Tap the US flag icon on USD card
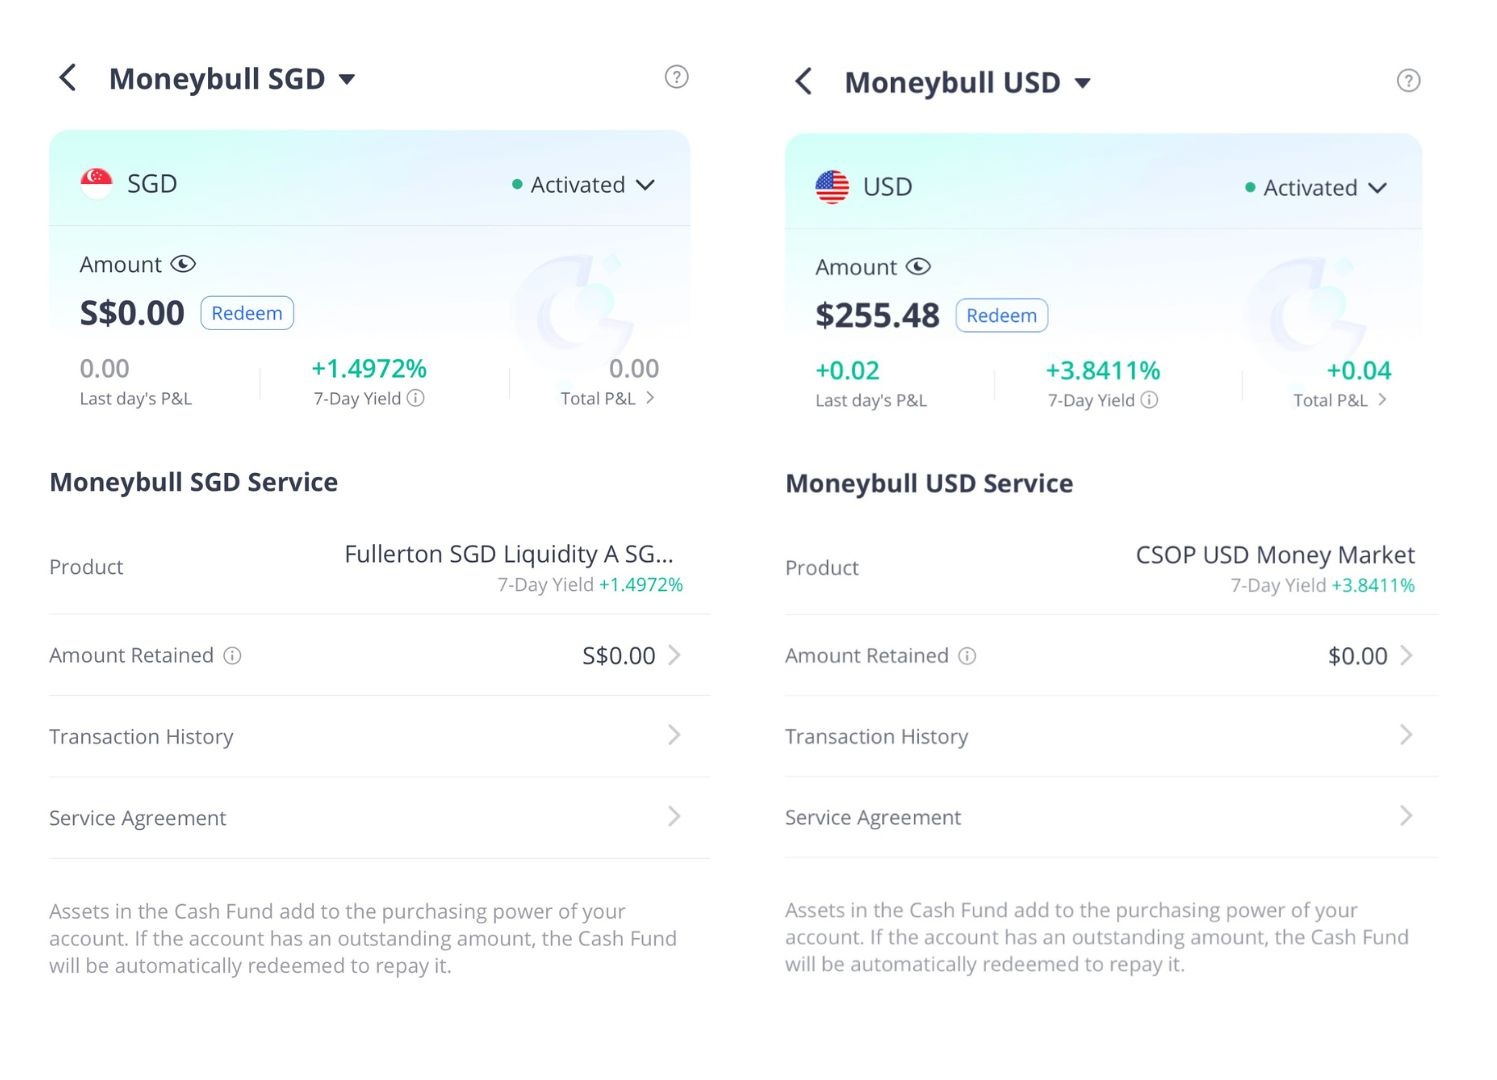Viewport: 1497px width, 1080px height. coord(830,186)
